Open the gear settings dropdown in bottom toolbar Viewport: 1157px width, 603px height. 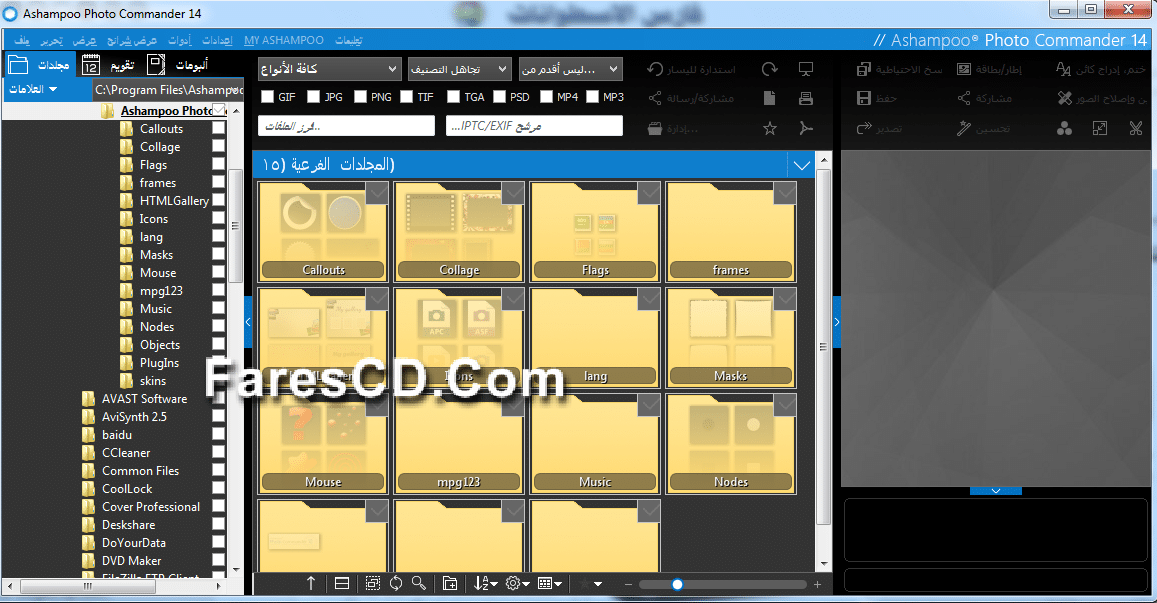(x=517, y=583)
